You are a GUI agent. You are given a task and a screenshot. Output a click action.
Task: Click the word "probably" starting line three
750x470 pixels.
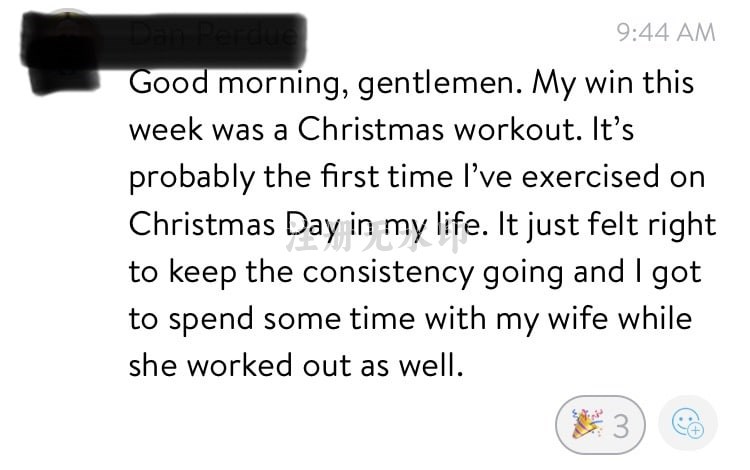(x=192, y=178)
